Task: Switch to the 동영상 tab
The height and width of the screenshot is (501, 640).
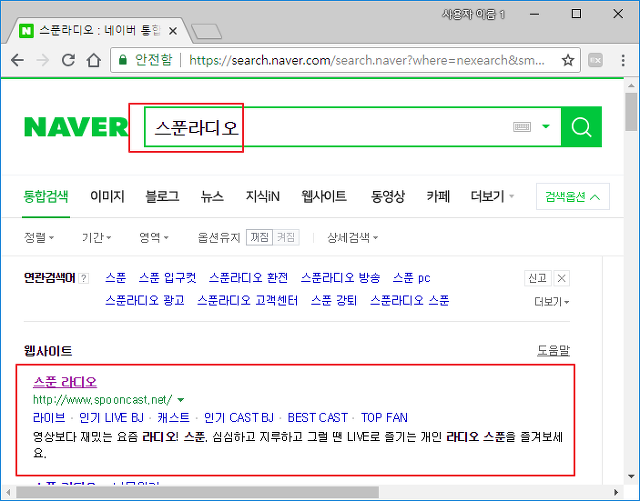Action: [x=387, y=196]
